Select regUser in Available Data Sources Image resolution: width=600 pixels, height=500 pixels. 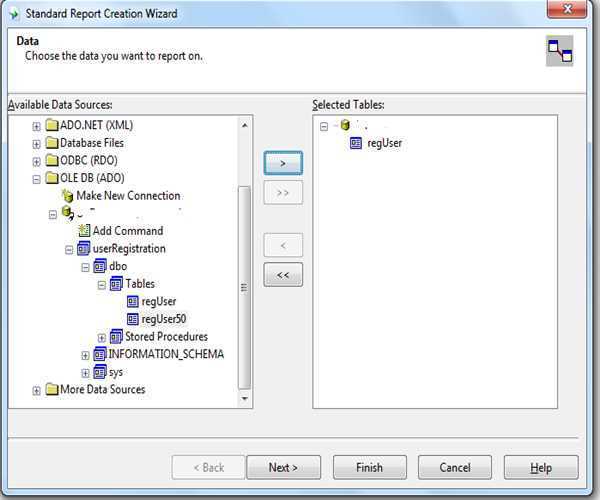(158, 302)
